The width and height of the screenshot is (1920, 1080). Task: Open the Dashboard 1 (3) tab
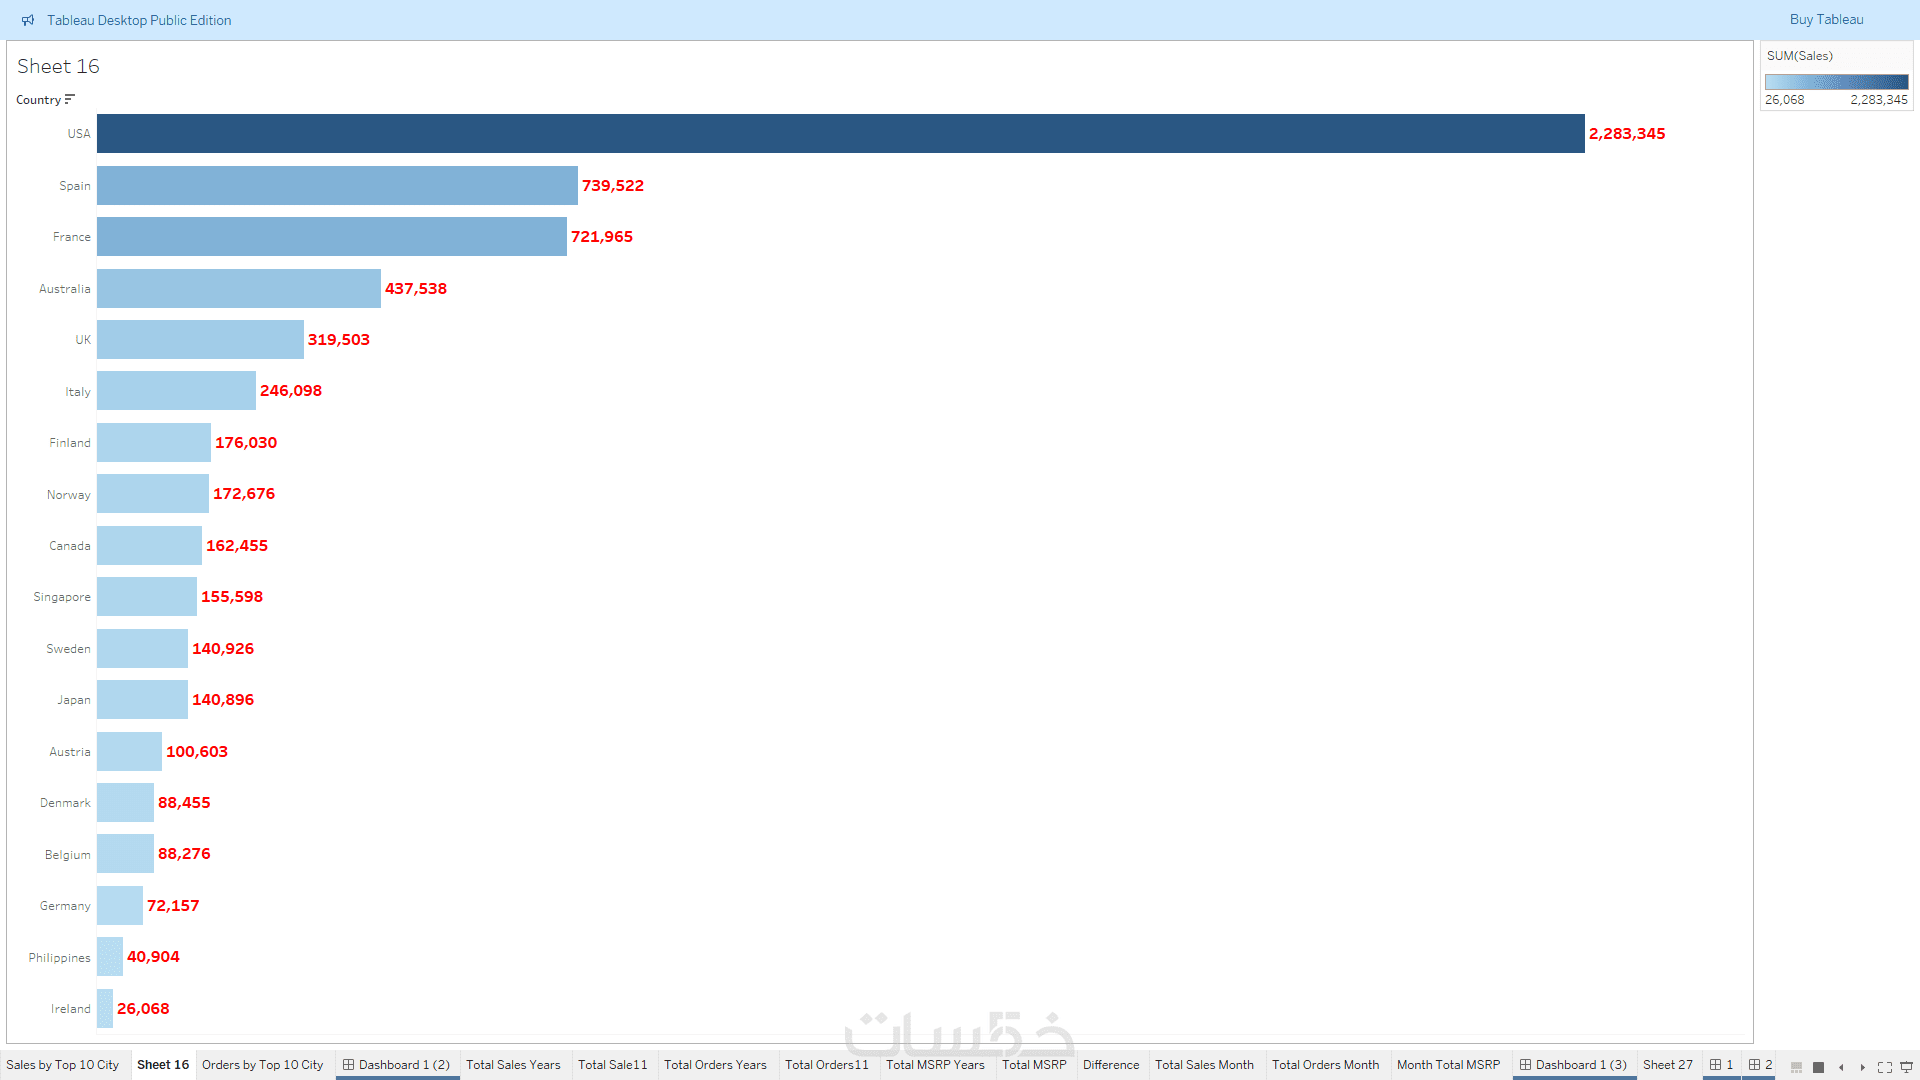pos(1573,1065)
